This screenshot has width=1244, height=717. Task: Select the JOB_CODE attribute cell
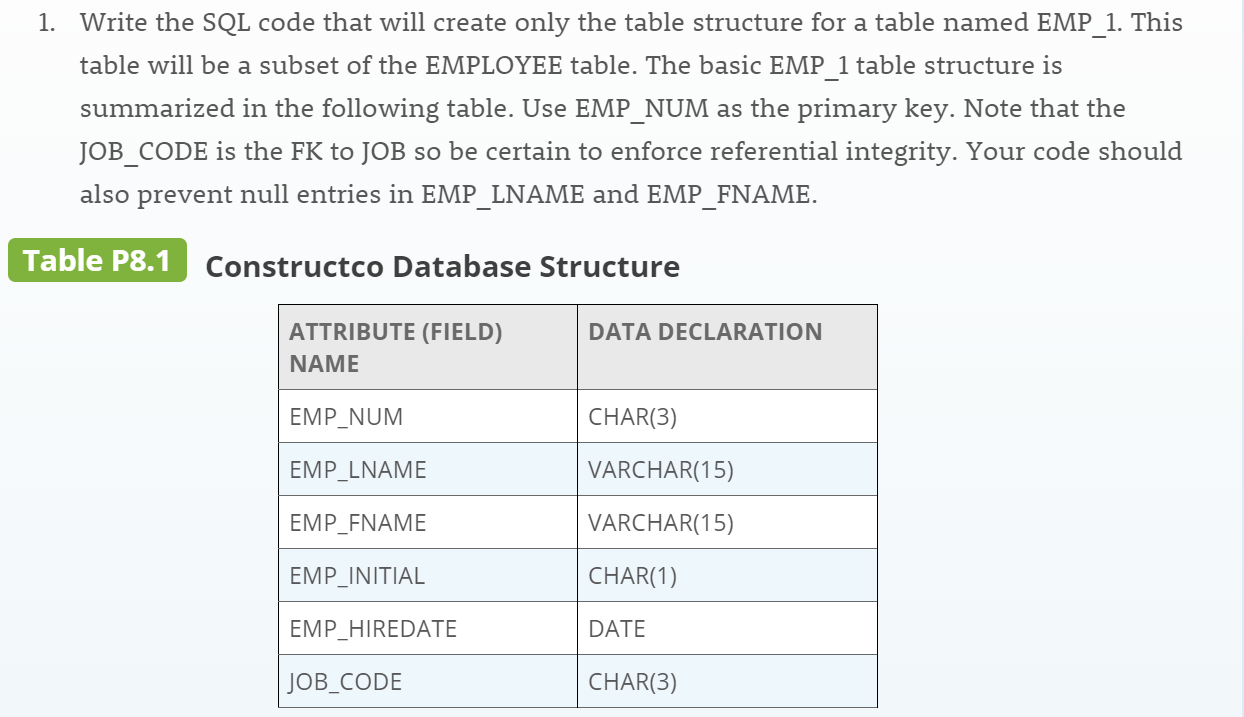(x=428, y=682)
